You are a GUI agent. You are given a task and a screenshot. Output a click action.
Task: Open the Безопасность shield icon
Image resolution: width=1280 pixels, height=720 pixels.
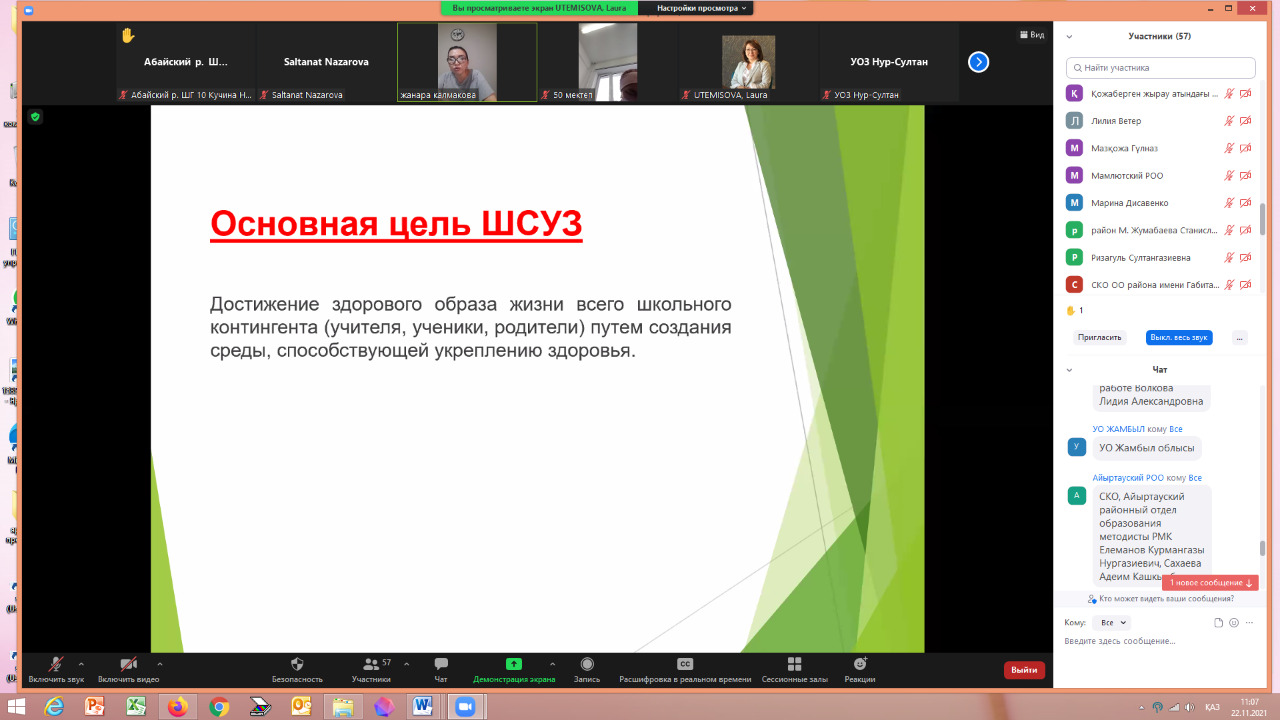(x=297, y=664)
